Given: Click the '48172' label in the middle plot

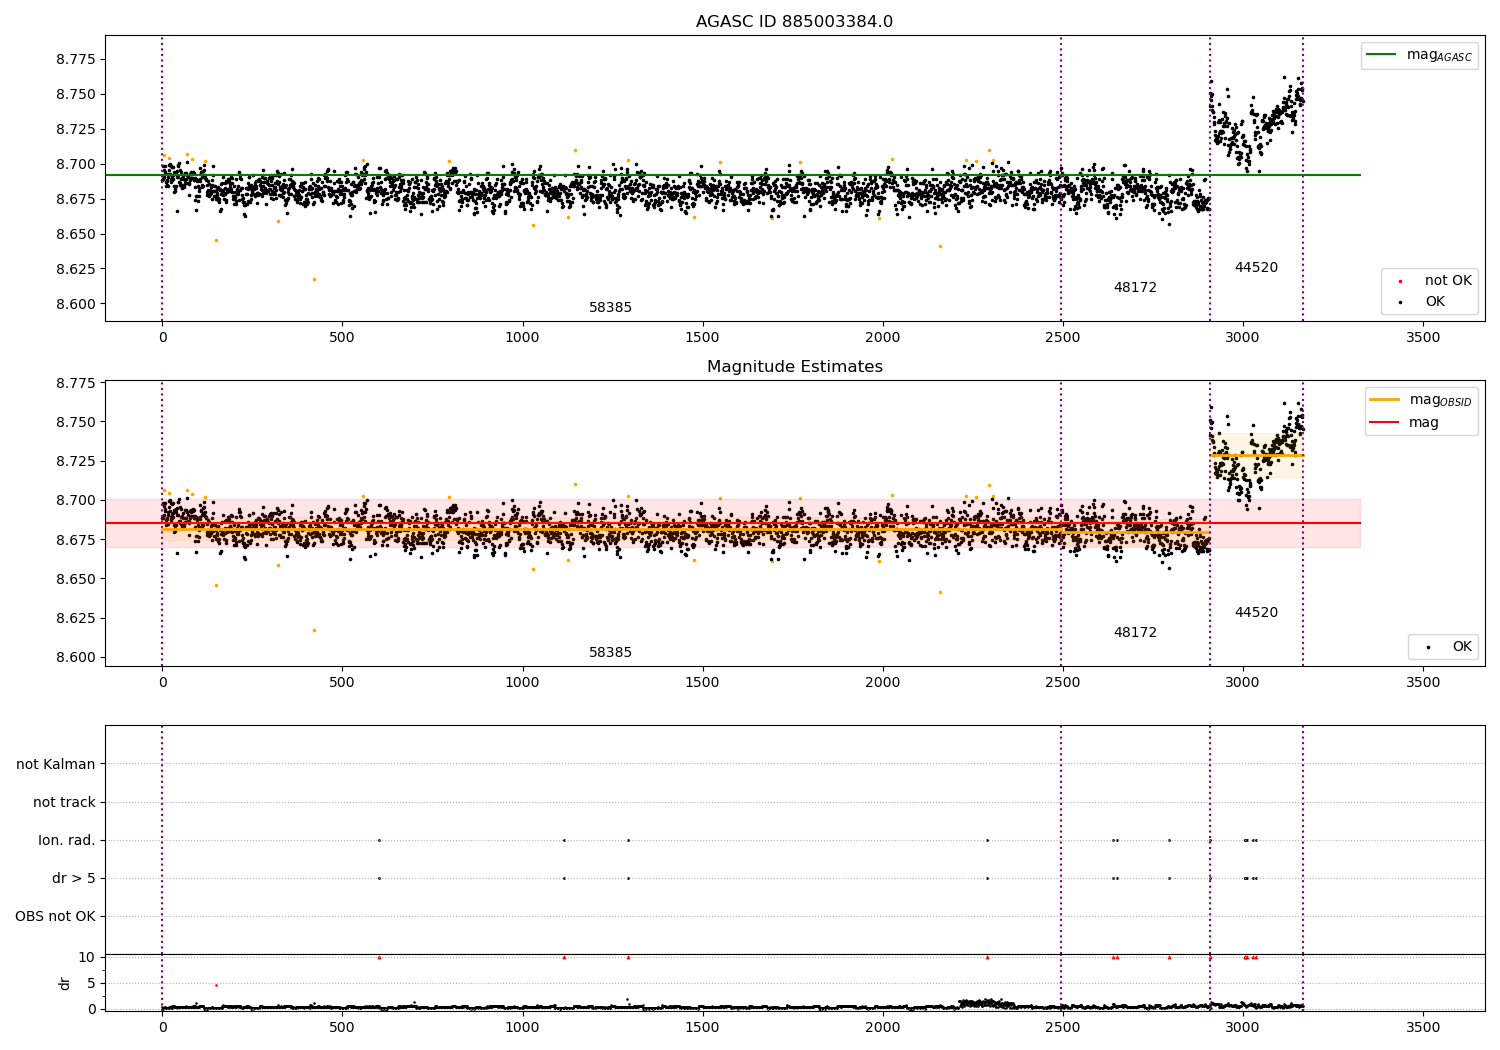Looking at the screenshot, I should click(1135, 633).
